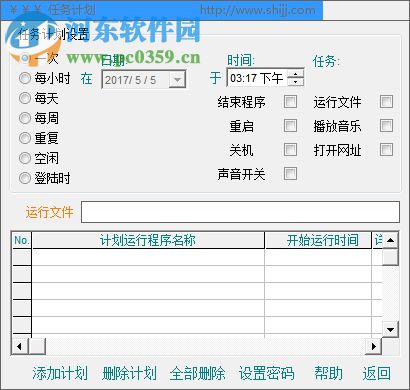Check the 运行文件 task checkbox
This screenshot has height=390, width=410.
click(386, 102)
